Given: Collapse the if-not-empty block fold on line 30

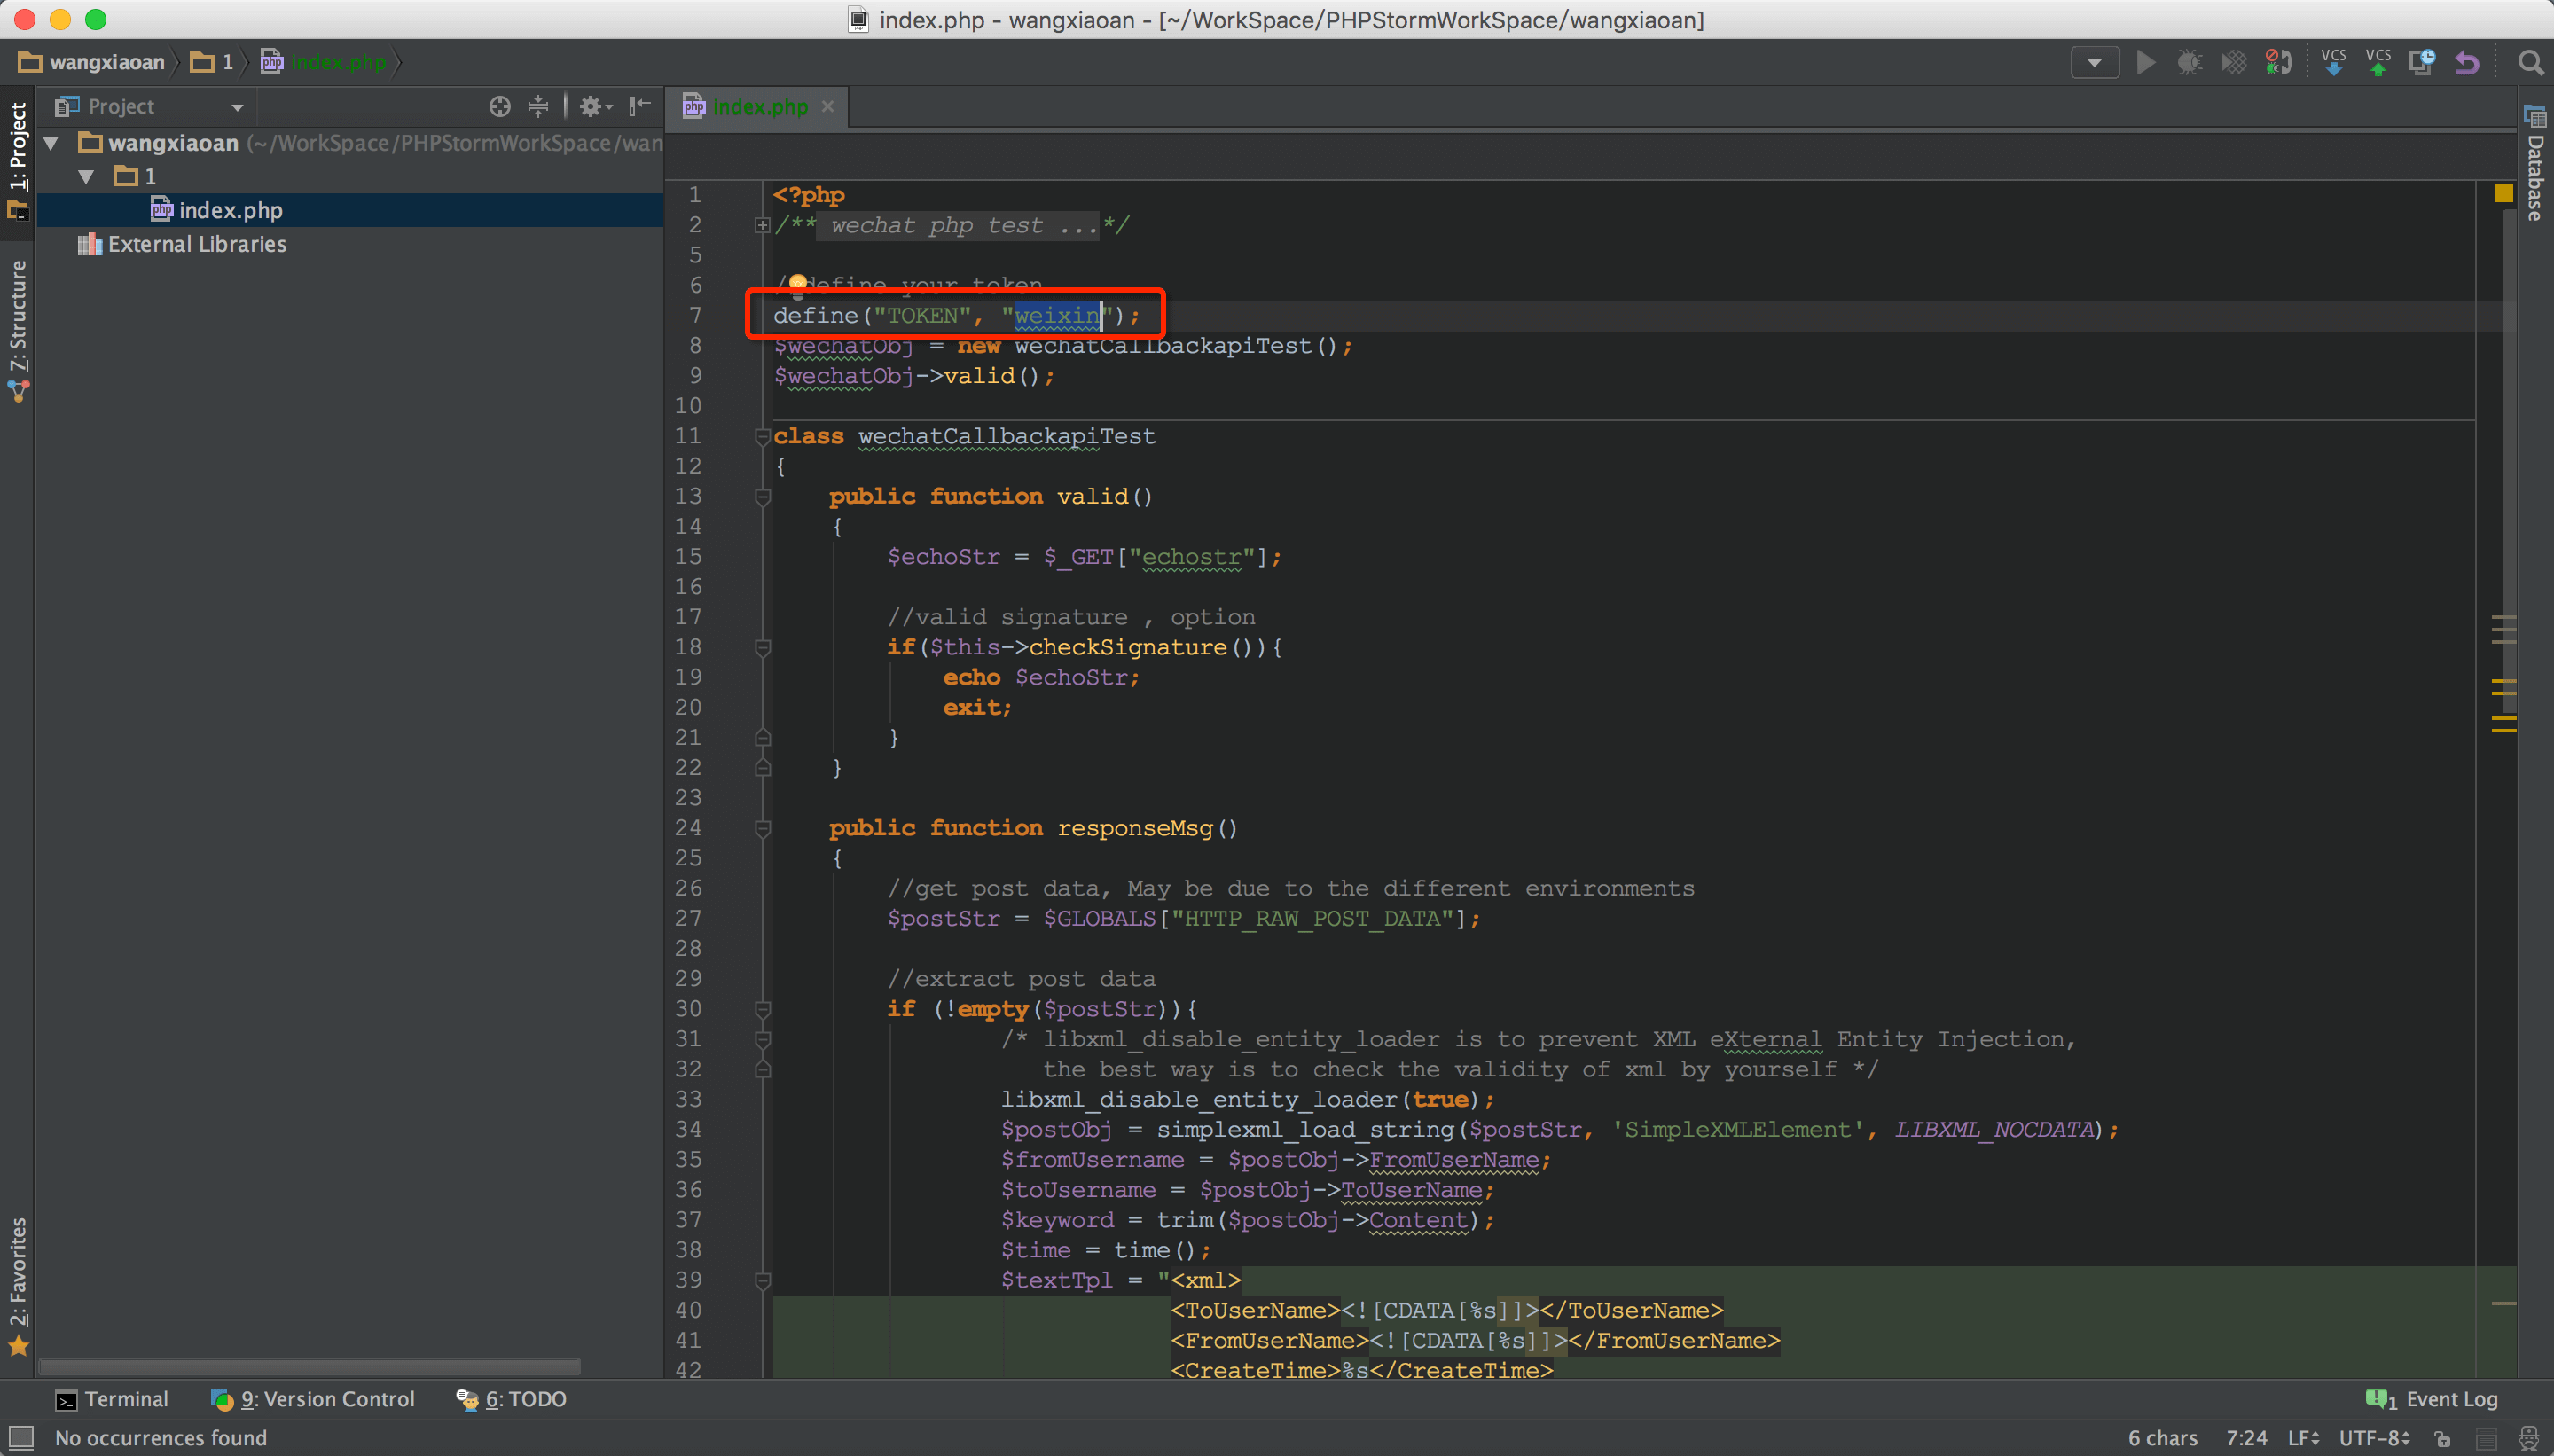Looking at the screenshot, I should tap(762, 1010).
